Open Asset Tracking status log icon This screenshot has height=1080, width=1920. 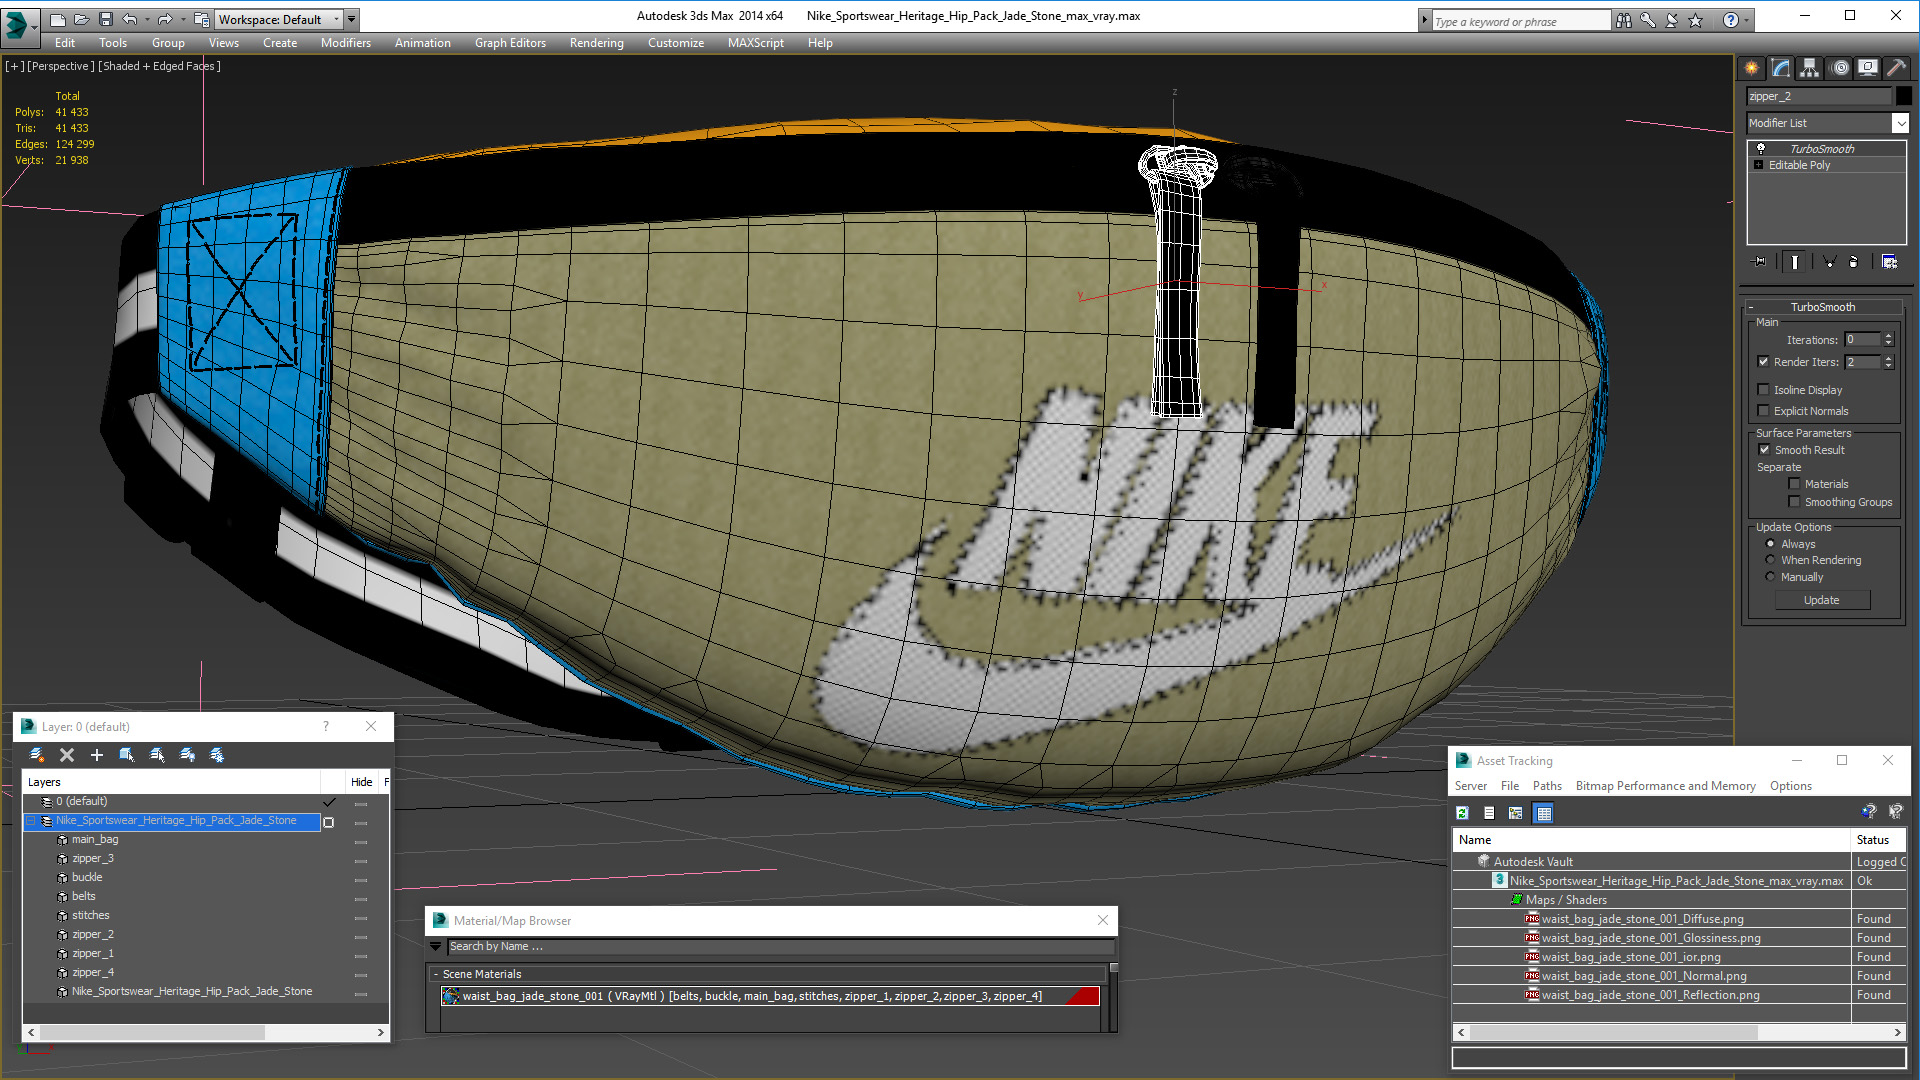1489,813
